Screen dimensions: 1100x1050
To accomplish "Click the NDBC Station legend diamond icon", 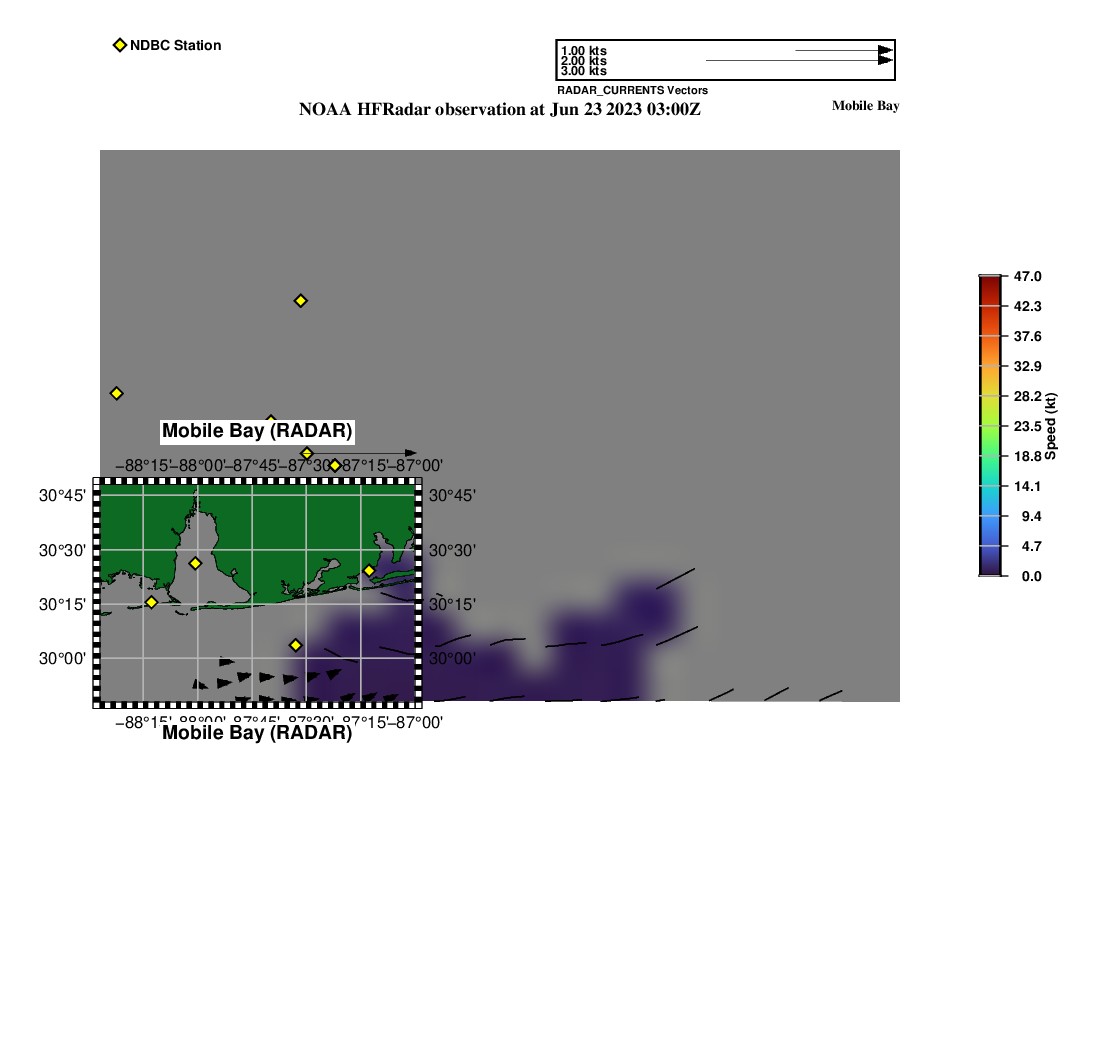I will click(120, 45).
